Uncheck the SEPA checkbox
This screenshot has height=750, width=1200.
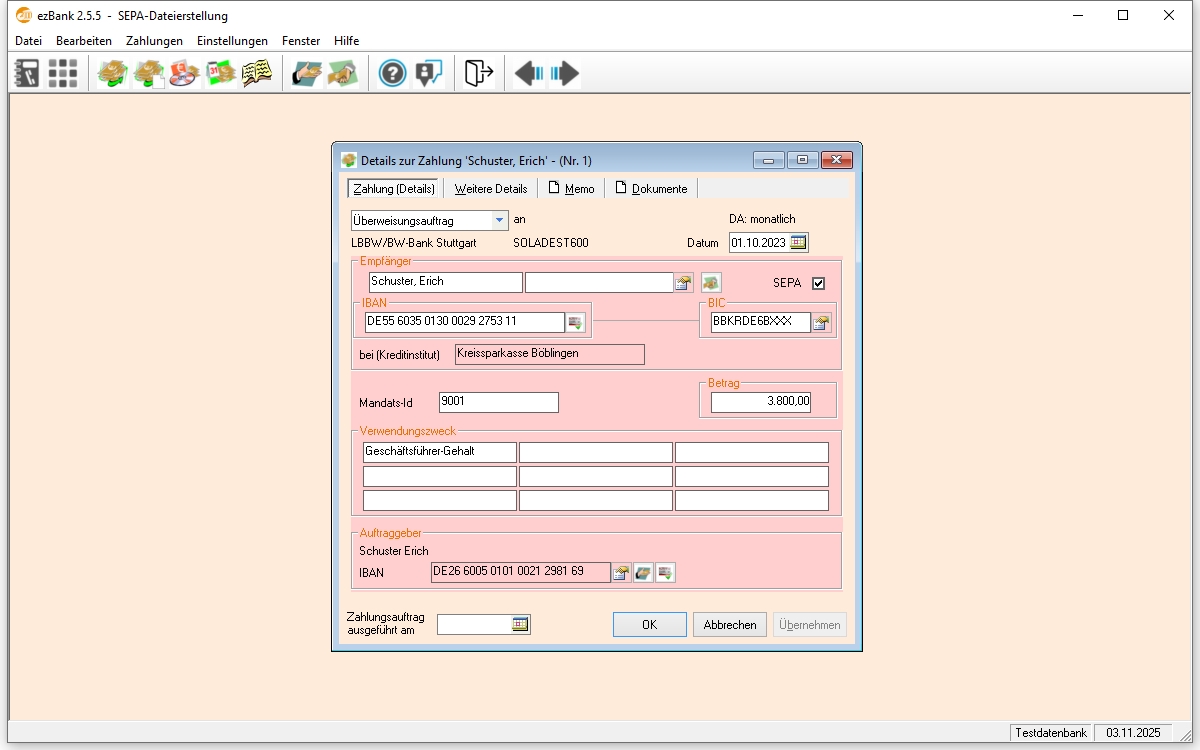(819, 283)
